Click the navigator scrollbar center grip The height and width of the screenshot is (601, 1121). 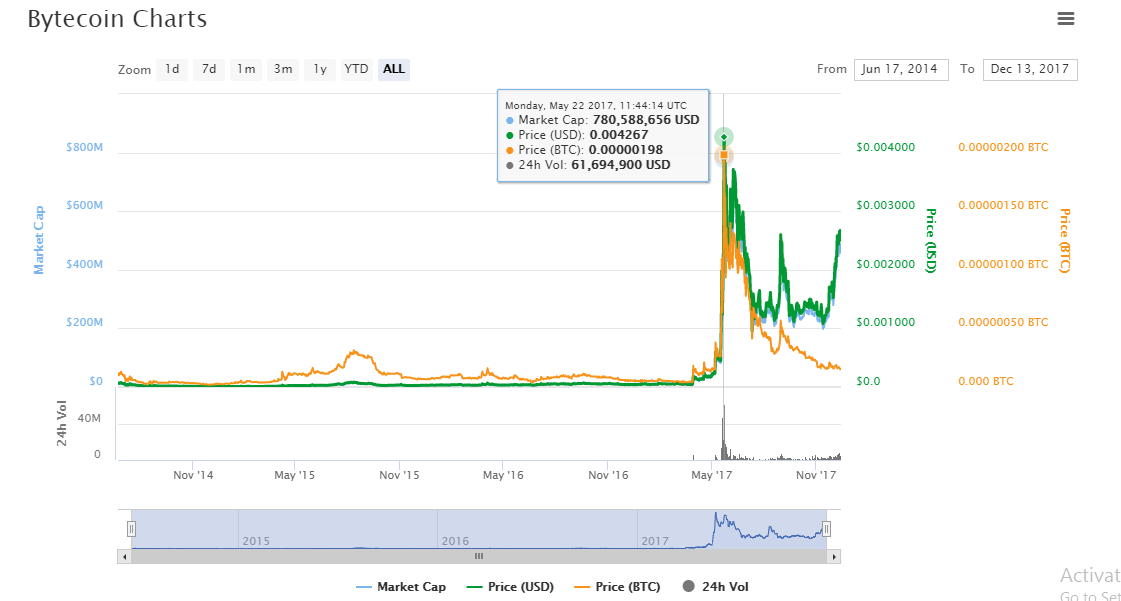[479, 556]
